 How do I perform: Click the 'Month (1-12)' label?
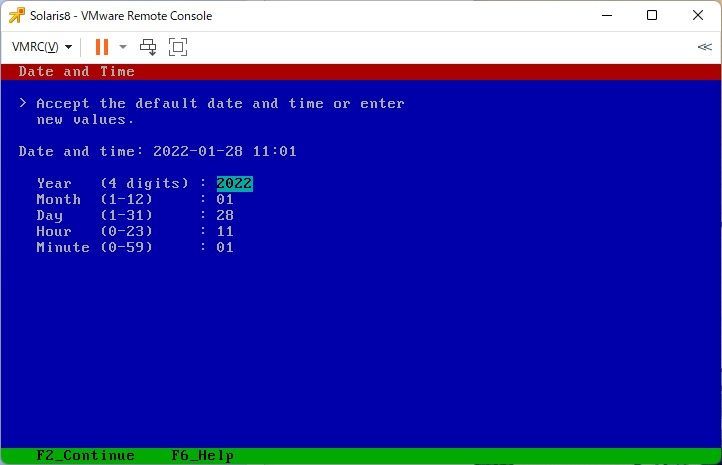(94, 199)
